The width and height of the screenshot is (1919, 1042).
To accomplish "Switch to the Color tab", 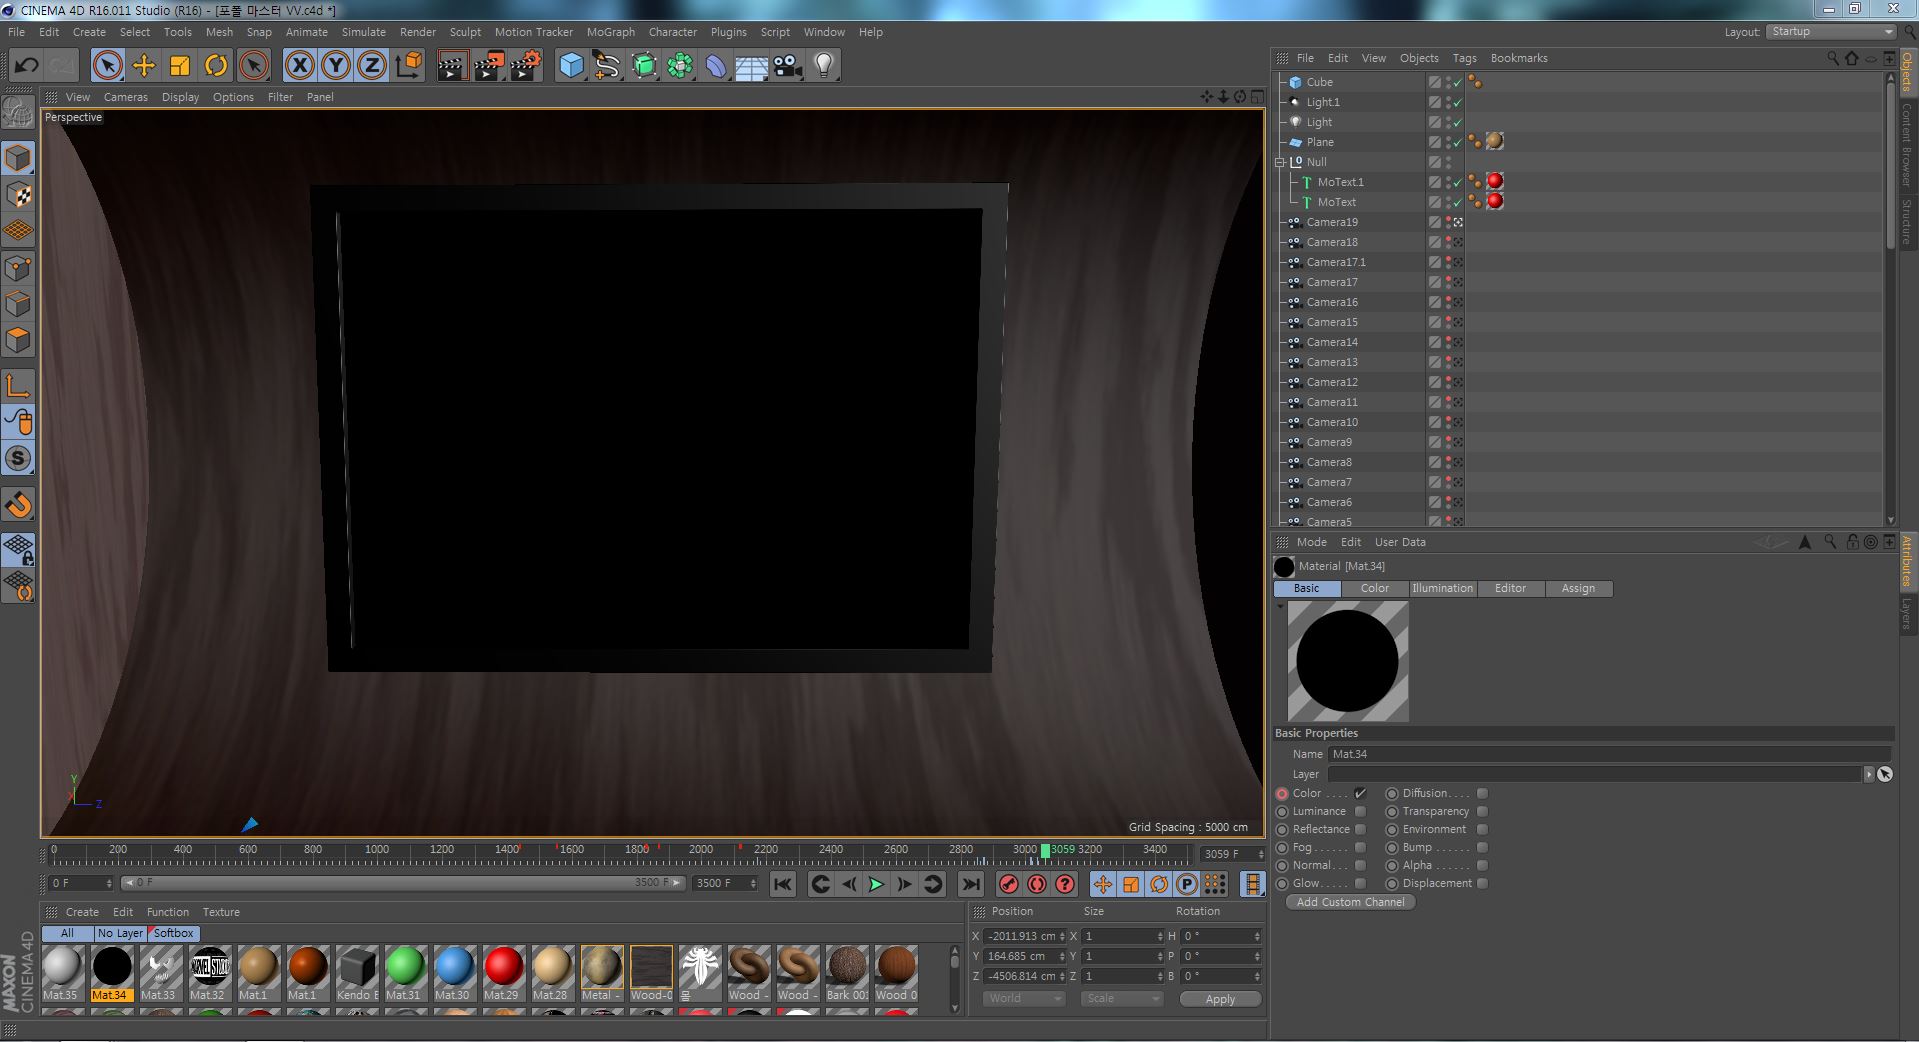I will pos(1374,588).
